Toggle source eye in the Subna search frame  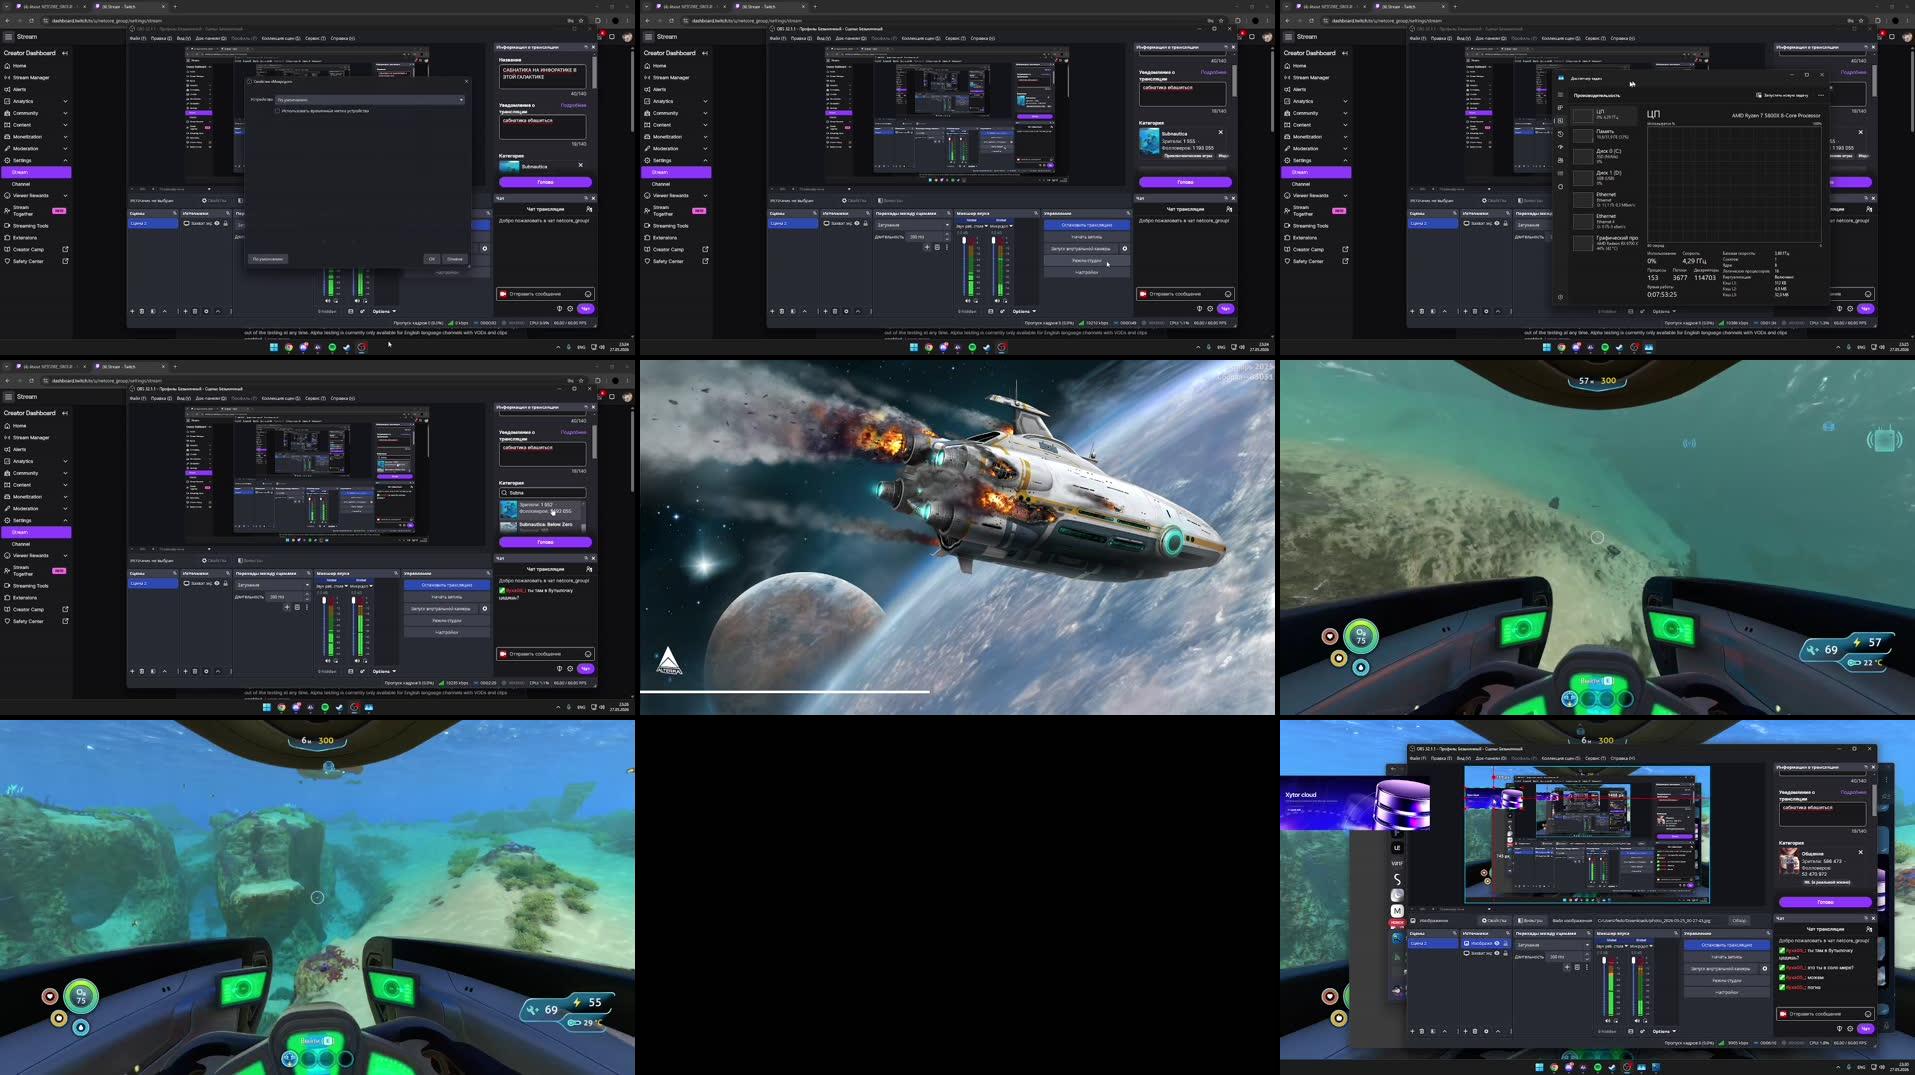[217, 583]
